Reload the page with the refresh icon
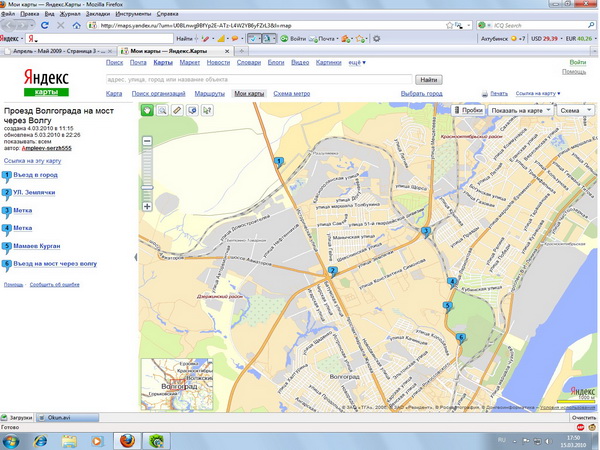 point(44,26)
